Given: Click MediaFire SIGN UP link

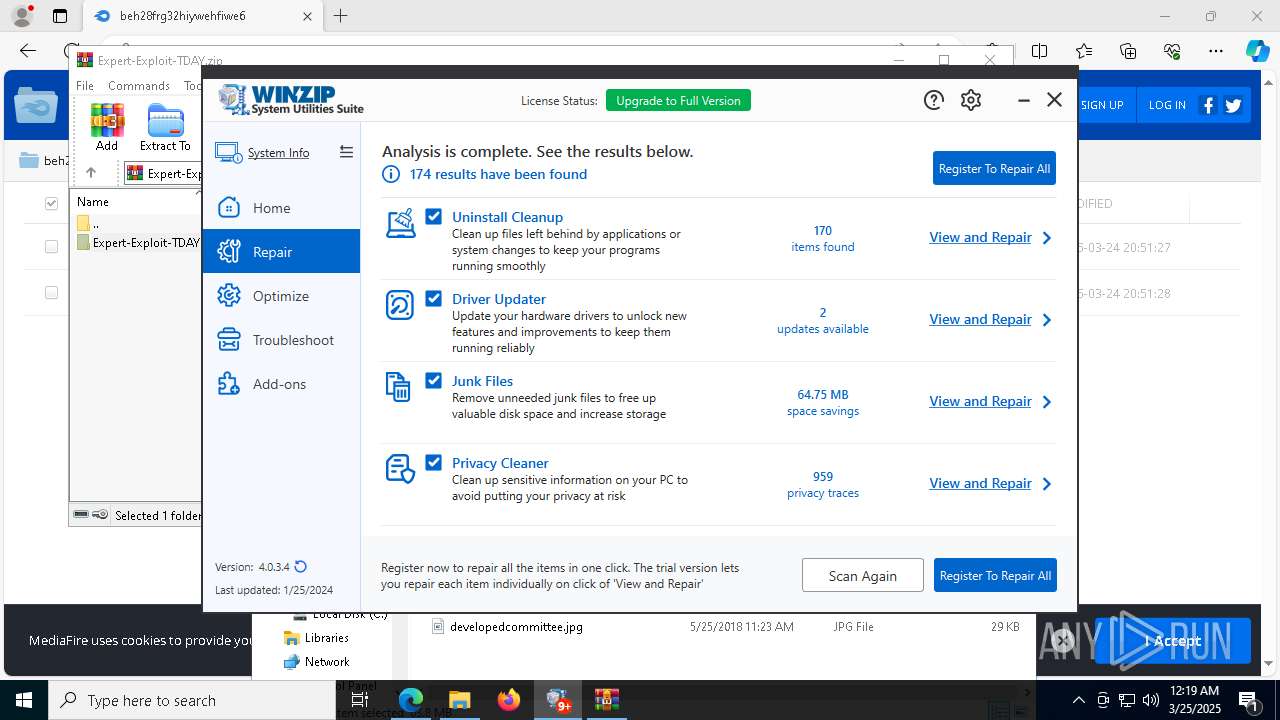Looking at the screenshot, I should 1102,105.
